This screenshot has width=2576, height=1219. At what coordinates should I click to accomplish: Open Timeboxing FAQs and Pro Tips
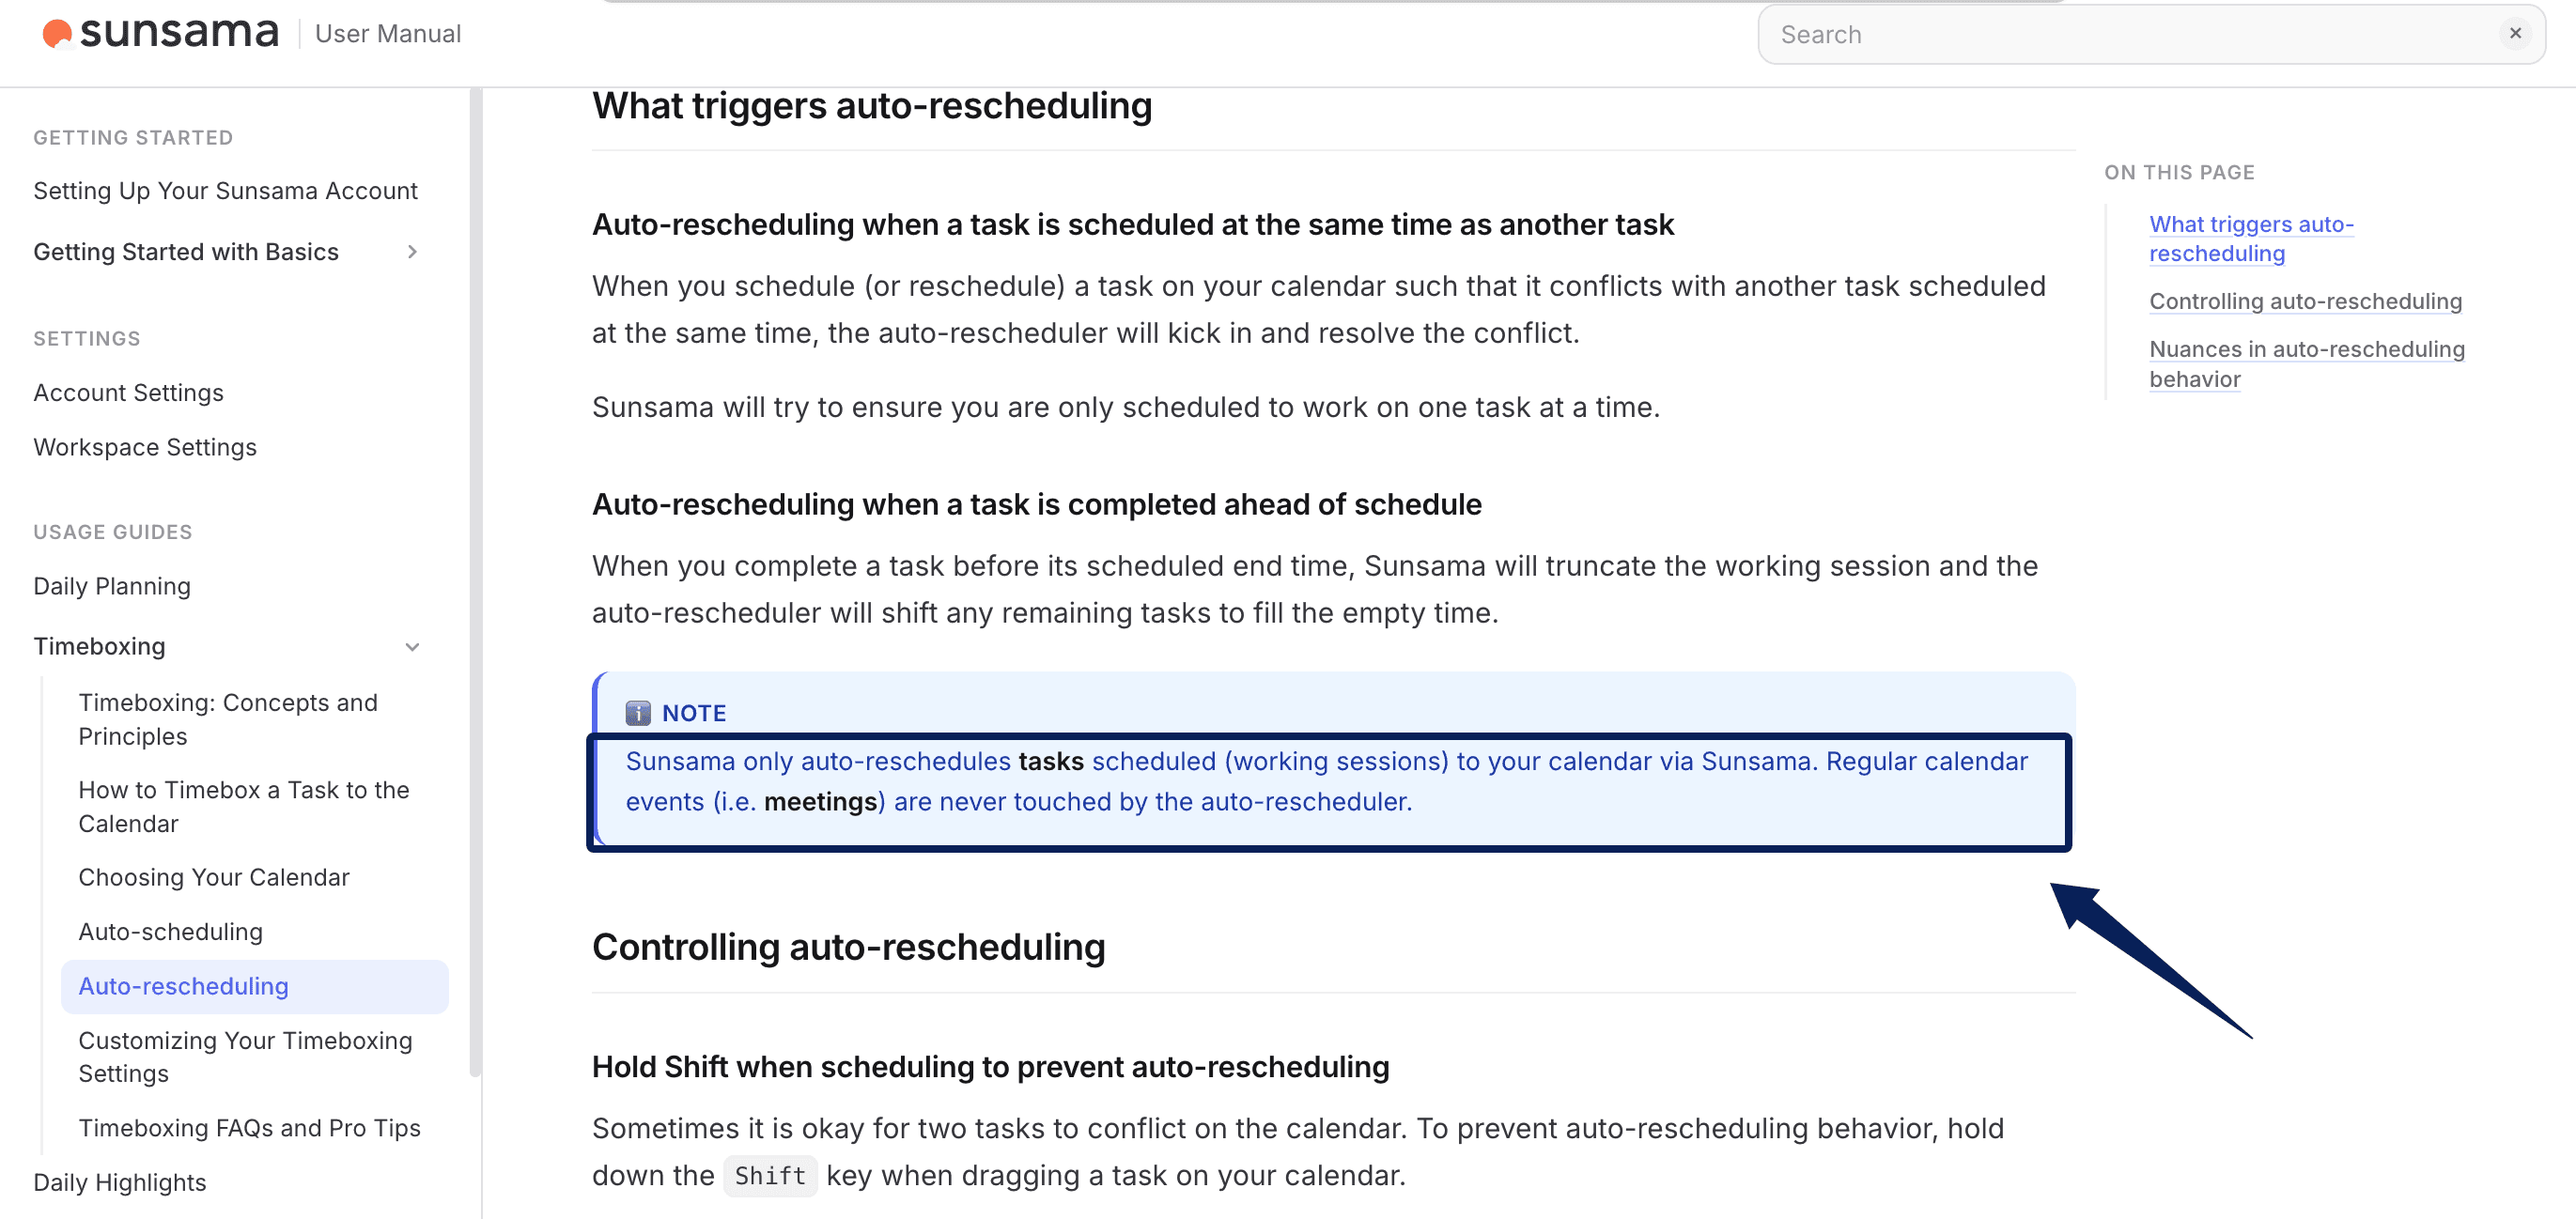249,1128
